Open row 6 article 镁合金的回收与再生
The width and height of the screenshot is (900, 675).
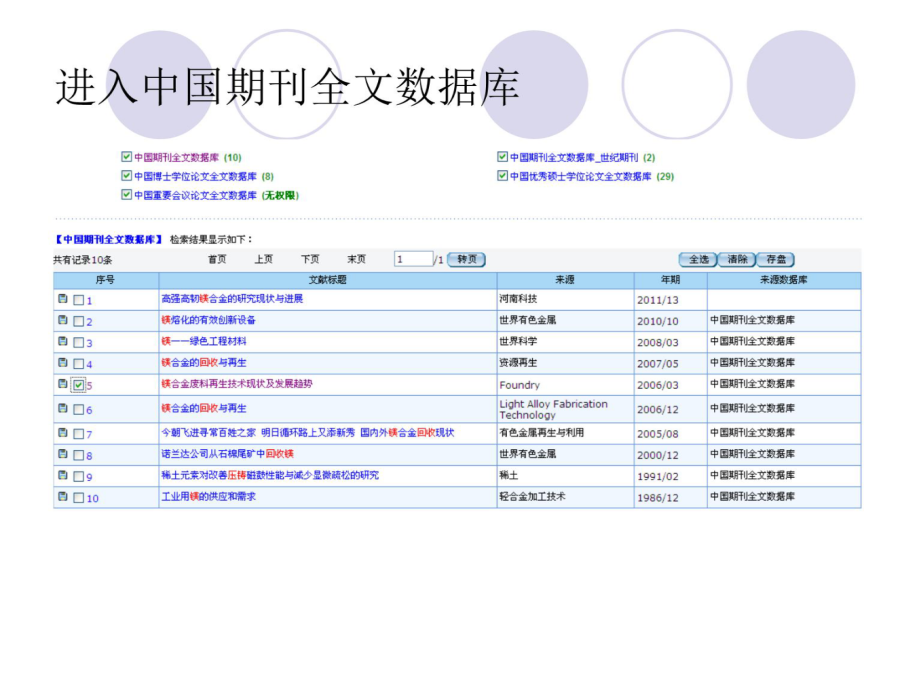coord(204,408)
